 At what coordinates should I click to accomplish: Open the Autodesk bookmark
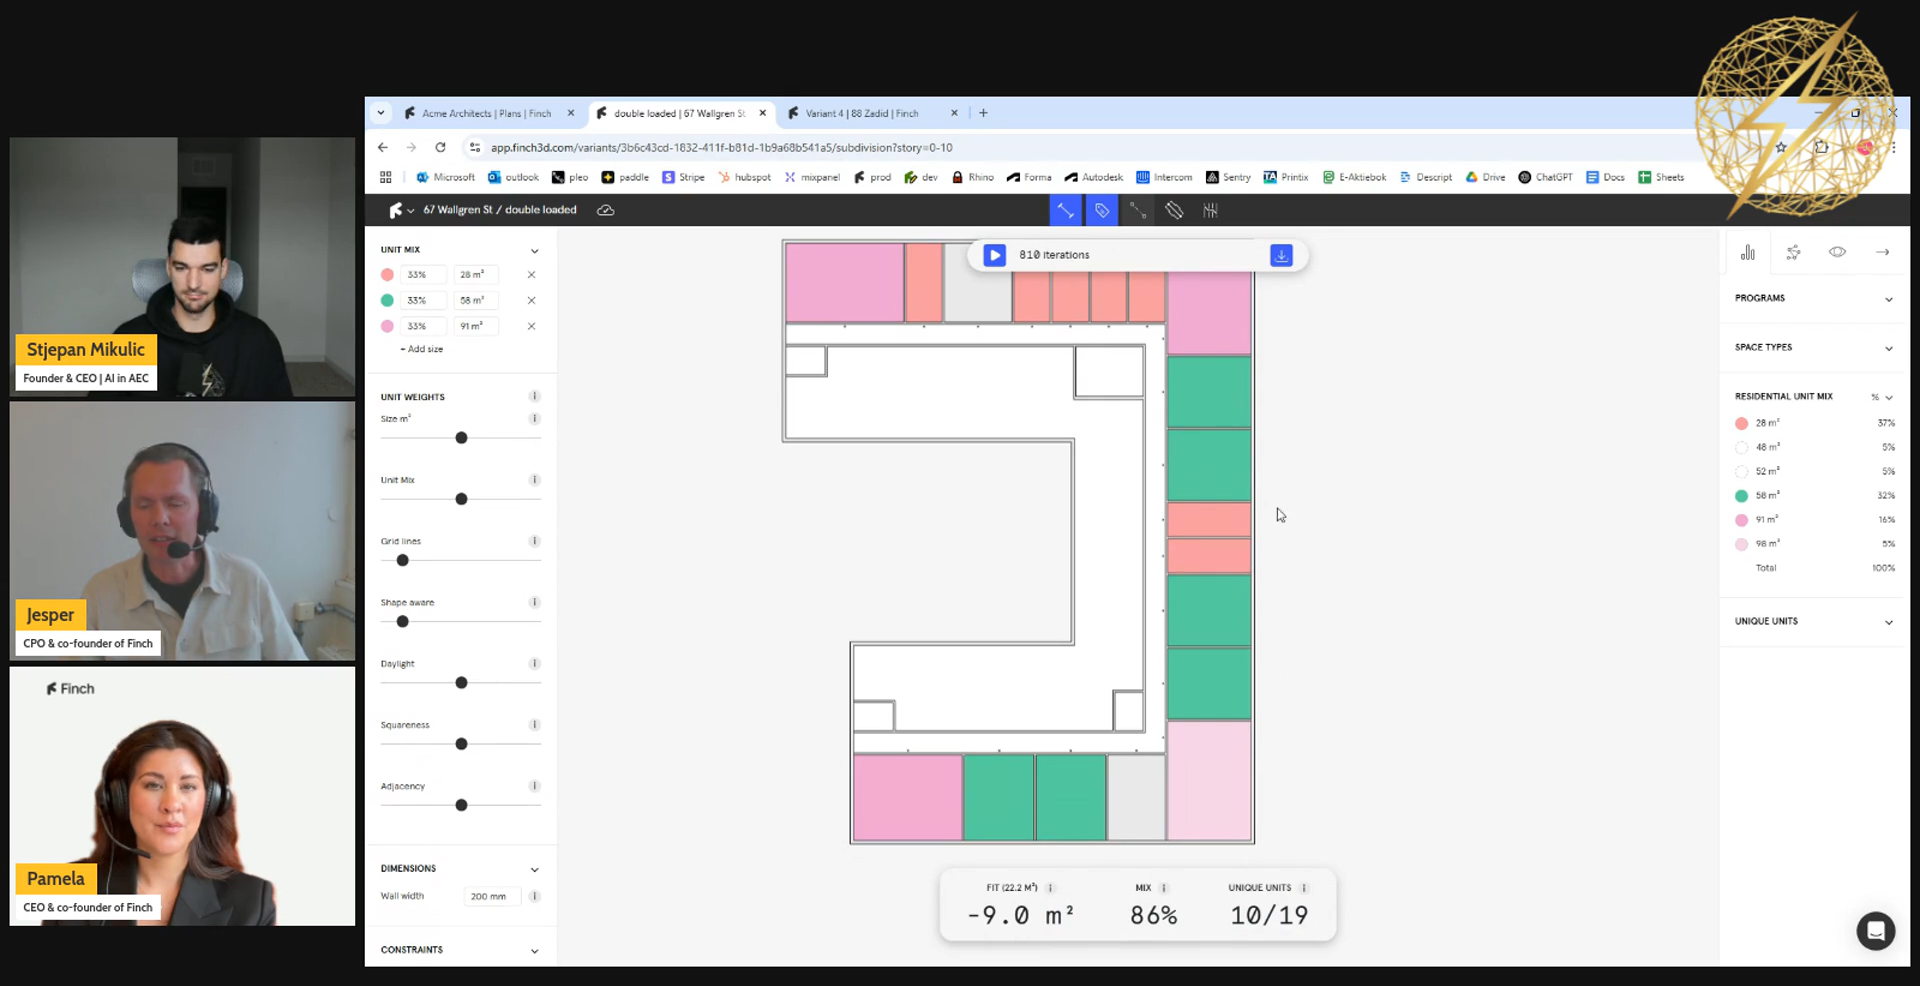pyautogui.click(x=1094, y=178)
